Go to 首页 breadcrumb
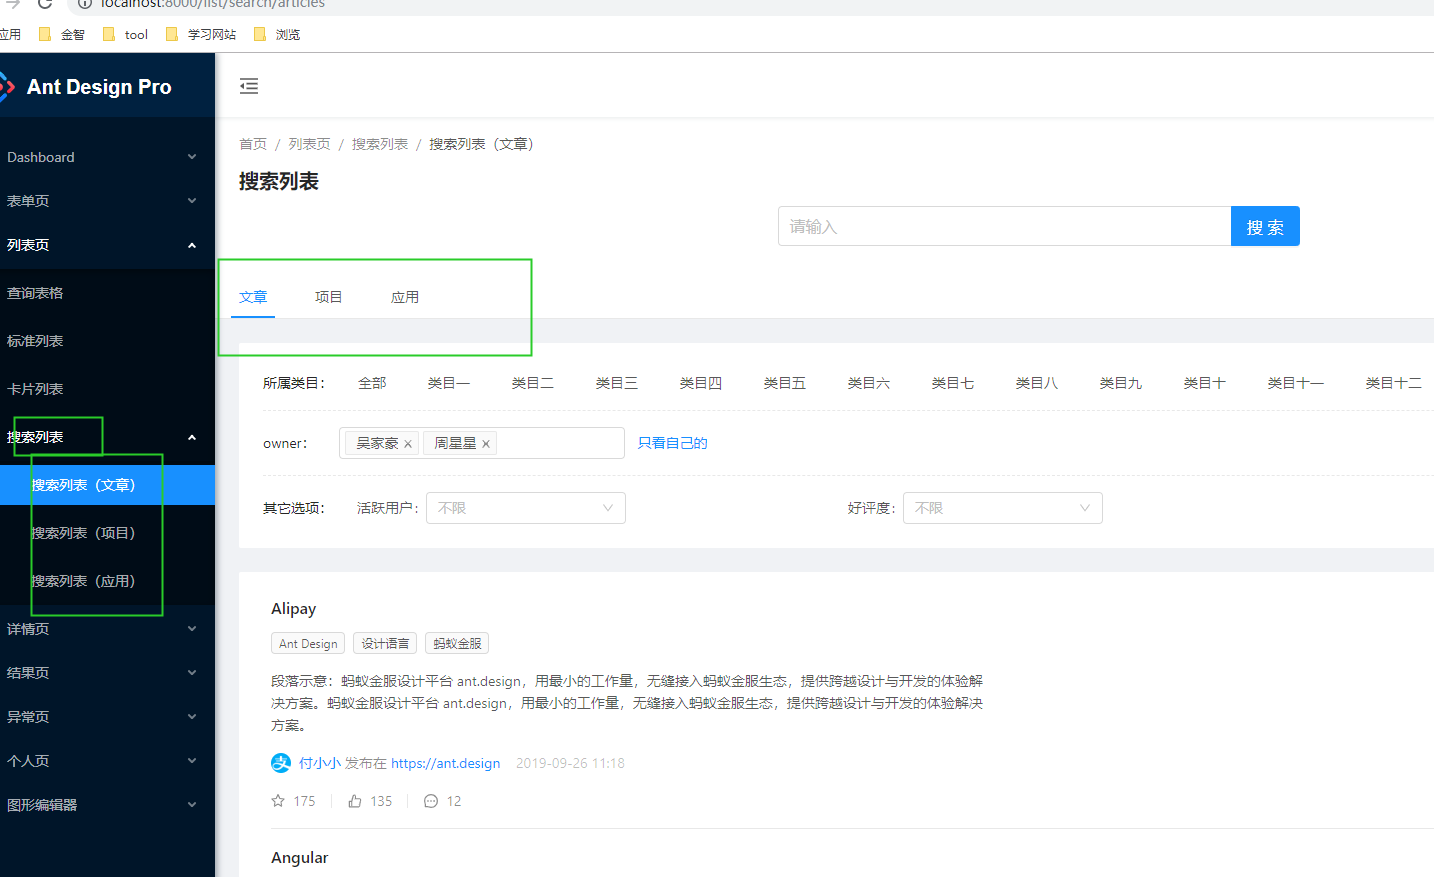This screenshot has height=877, width=1434. pos(253,144)
